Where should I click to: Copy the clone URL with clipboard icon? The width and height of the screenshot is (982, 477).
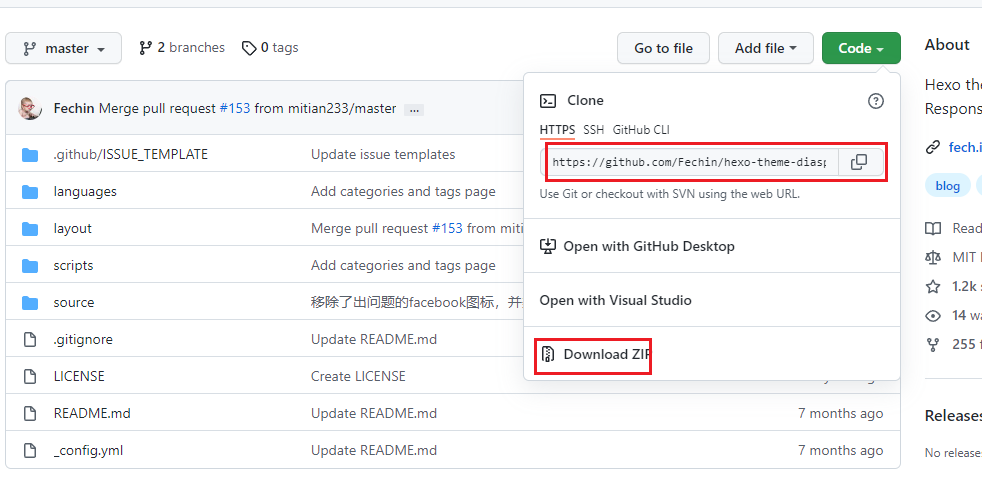[x=858, y=162]
